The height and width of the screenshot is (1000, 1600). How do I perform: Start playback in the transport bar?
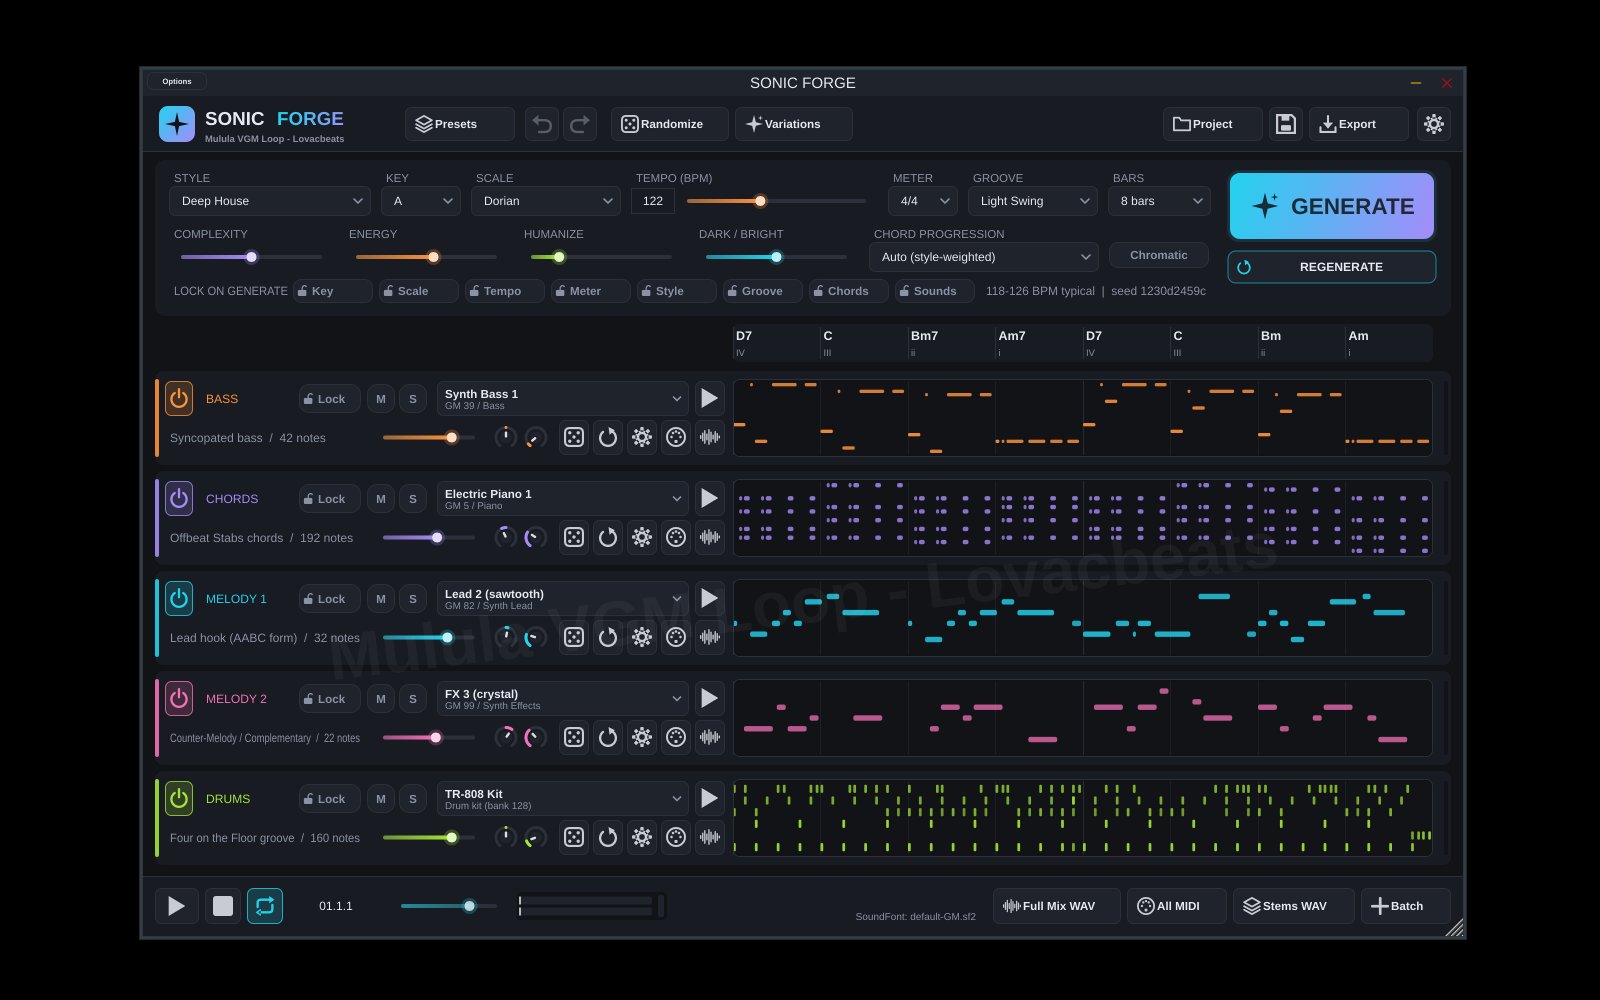pyautogui.click(x=177, y=906)
